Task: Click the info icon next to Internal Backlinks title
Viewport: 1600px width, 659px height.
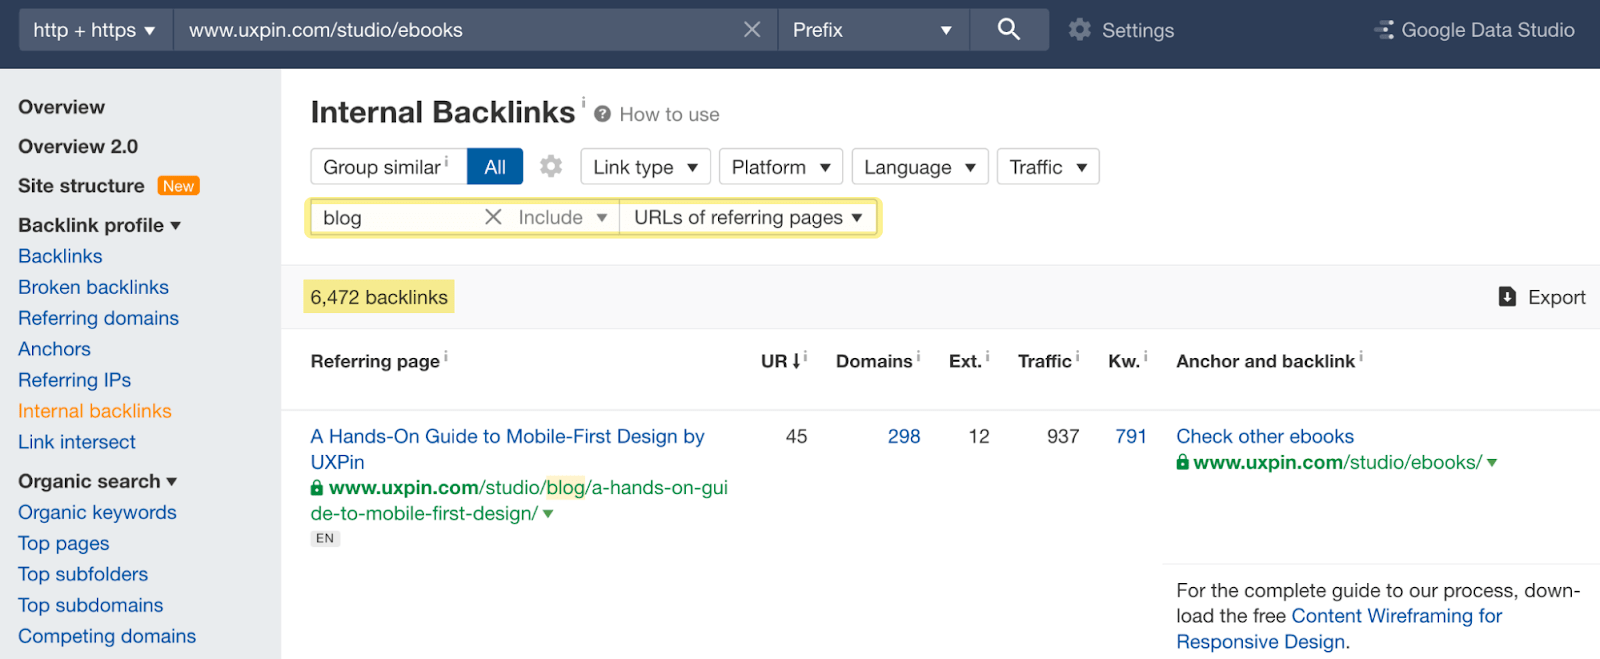Action: pos(584,101)
